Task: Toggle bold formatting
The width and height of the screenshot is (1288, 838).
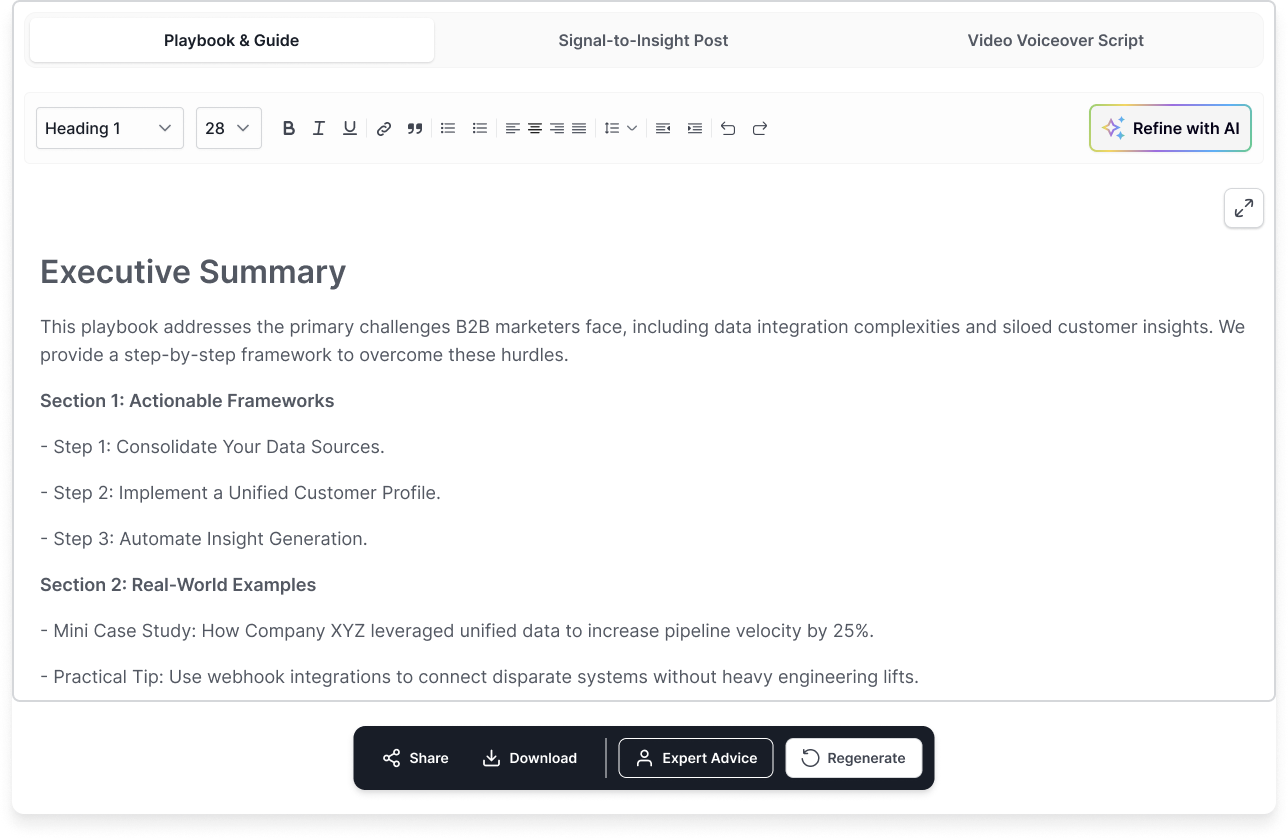Action: point(288,128)
